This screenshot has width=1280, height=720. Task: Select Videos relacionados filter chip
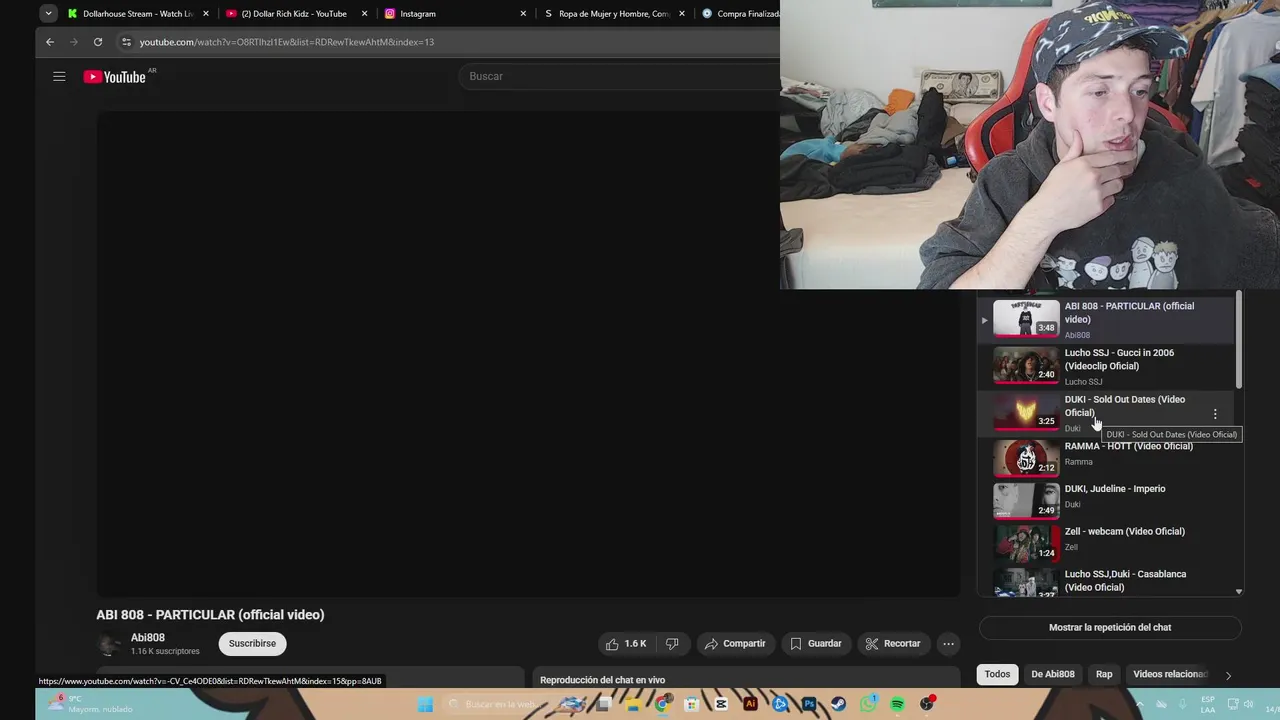(1170, 674)
